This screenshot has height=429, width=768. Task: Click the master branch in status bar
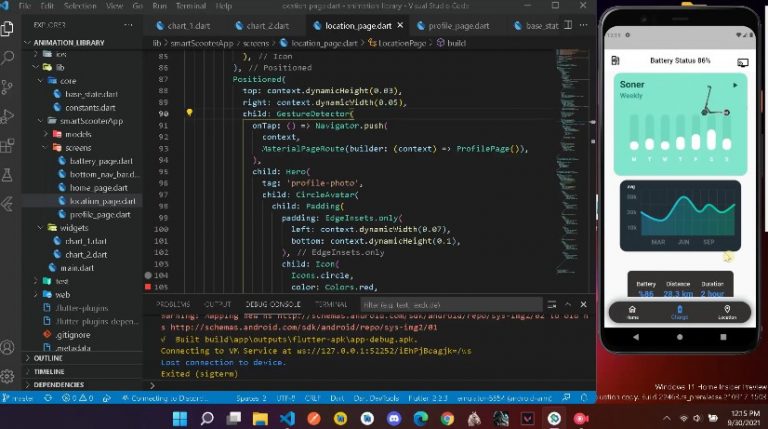[18, 398]
